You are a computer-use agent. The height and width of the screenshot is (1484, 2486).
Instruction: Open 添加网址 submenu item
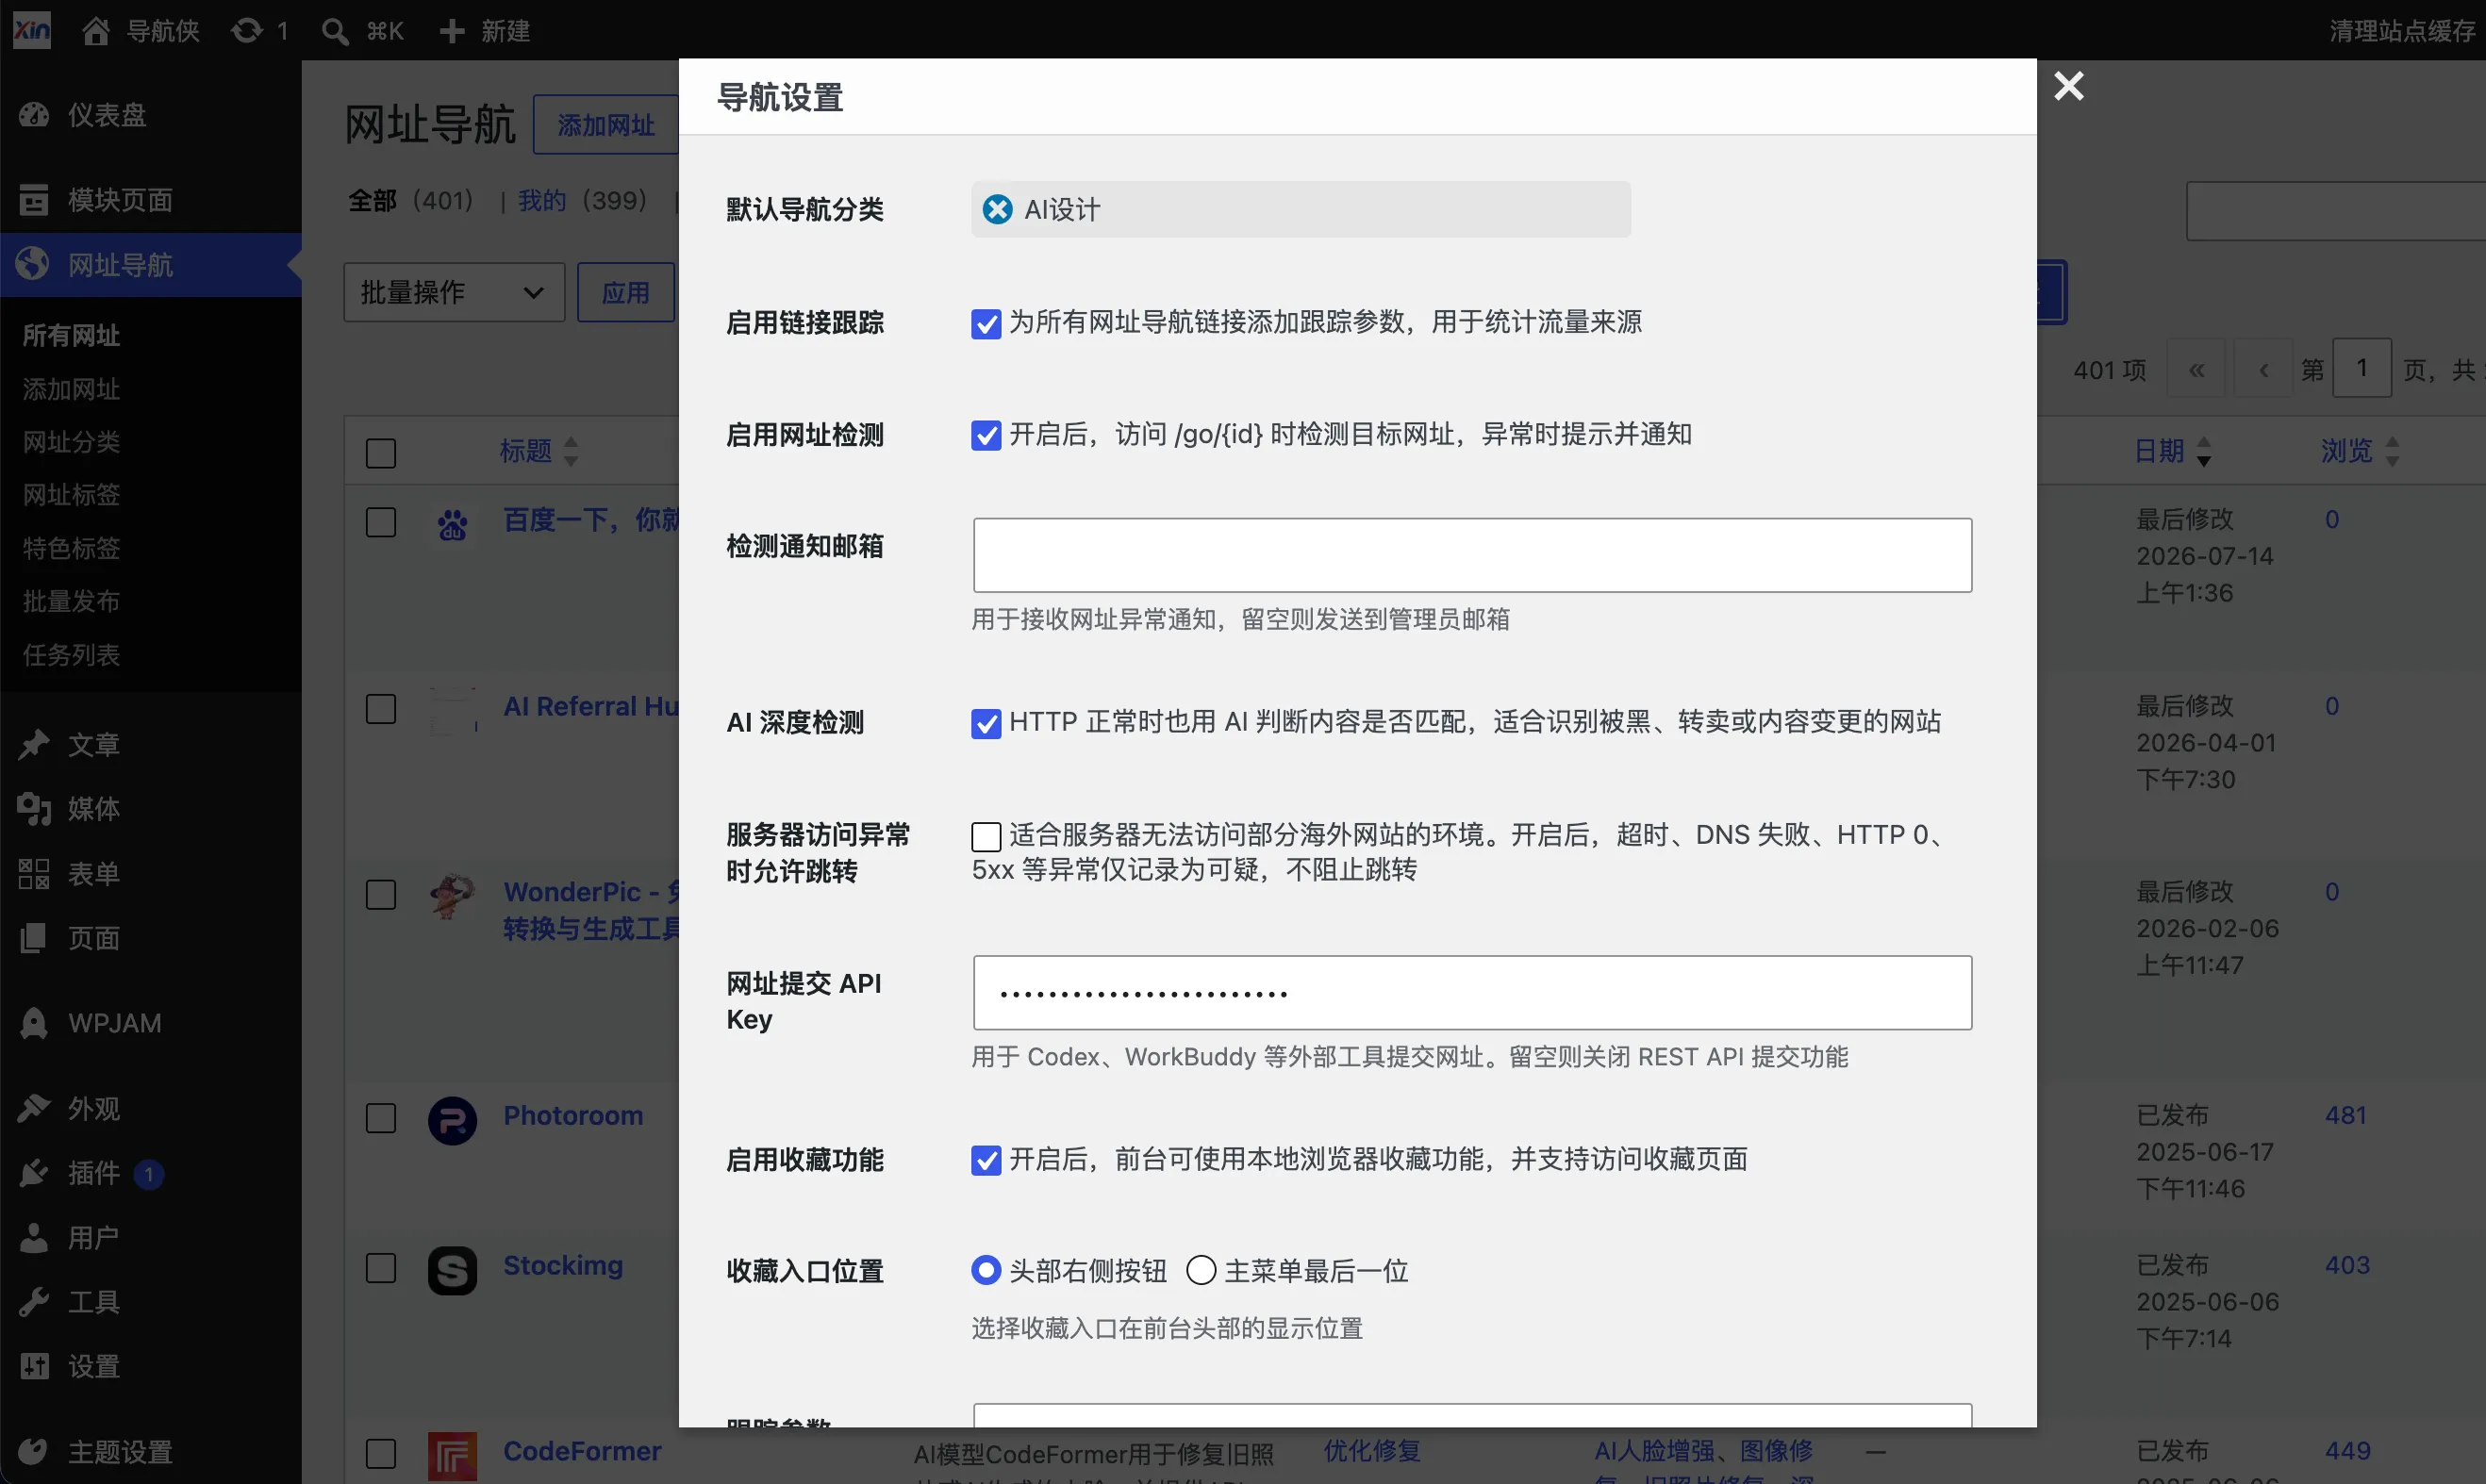pos(71,389)
